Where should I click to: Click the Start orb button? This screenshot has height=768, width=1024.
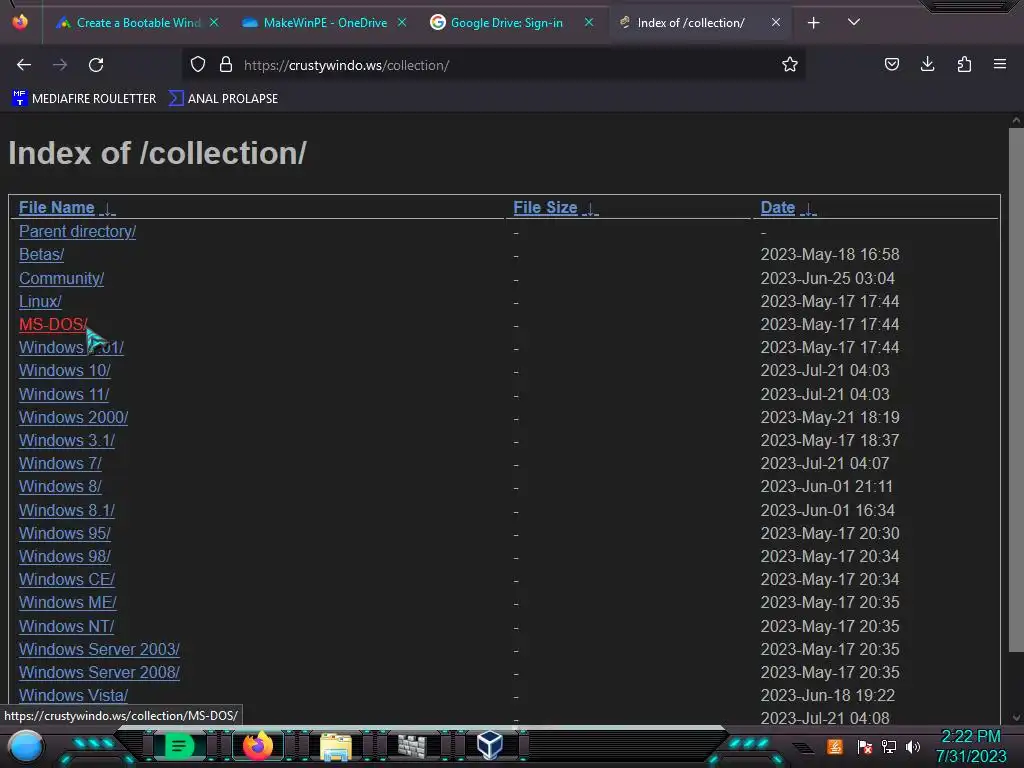(x=26, y=747)
